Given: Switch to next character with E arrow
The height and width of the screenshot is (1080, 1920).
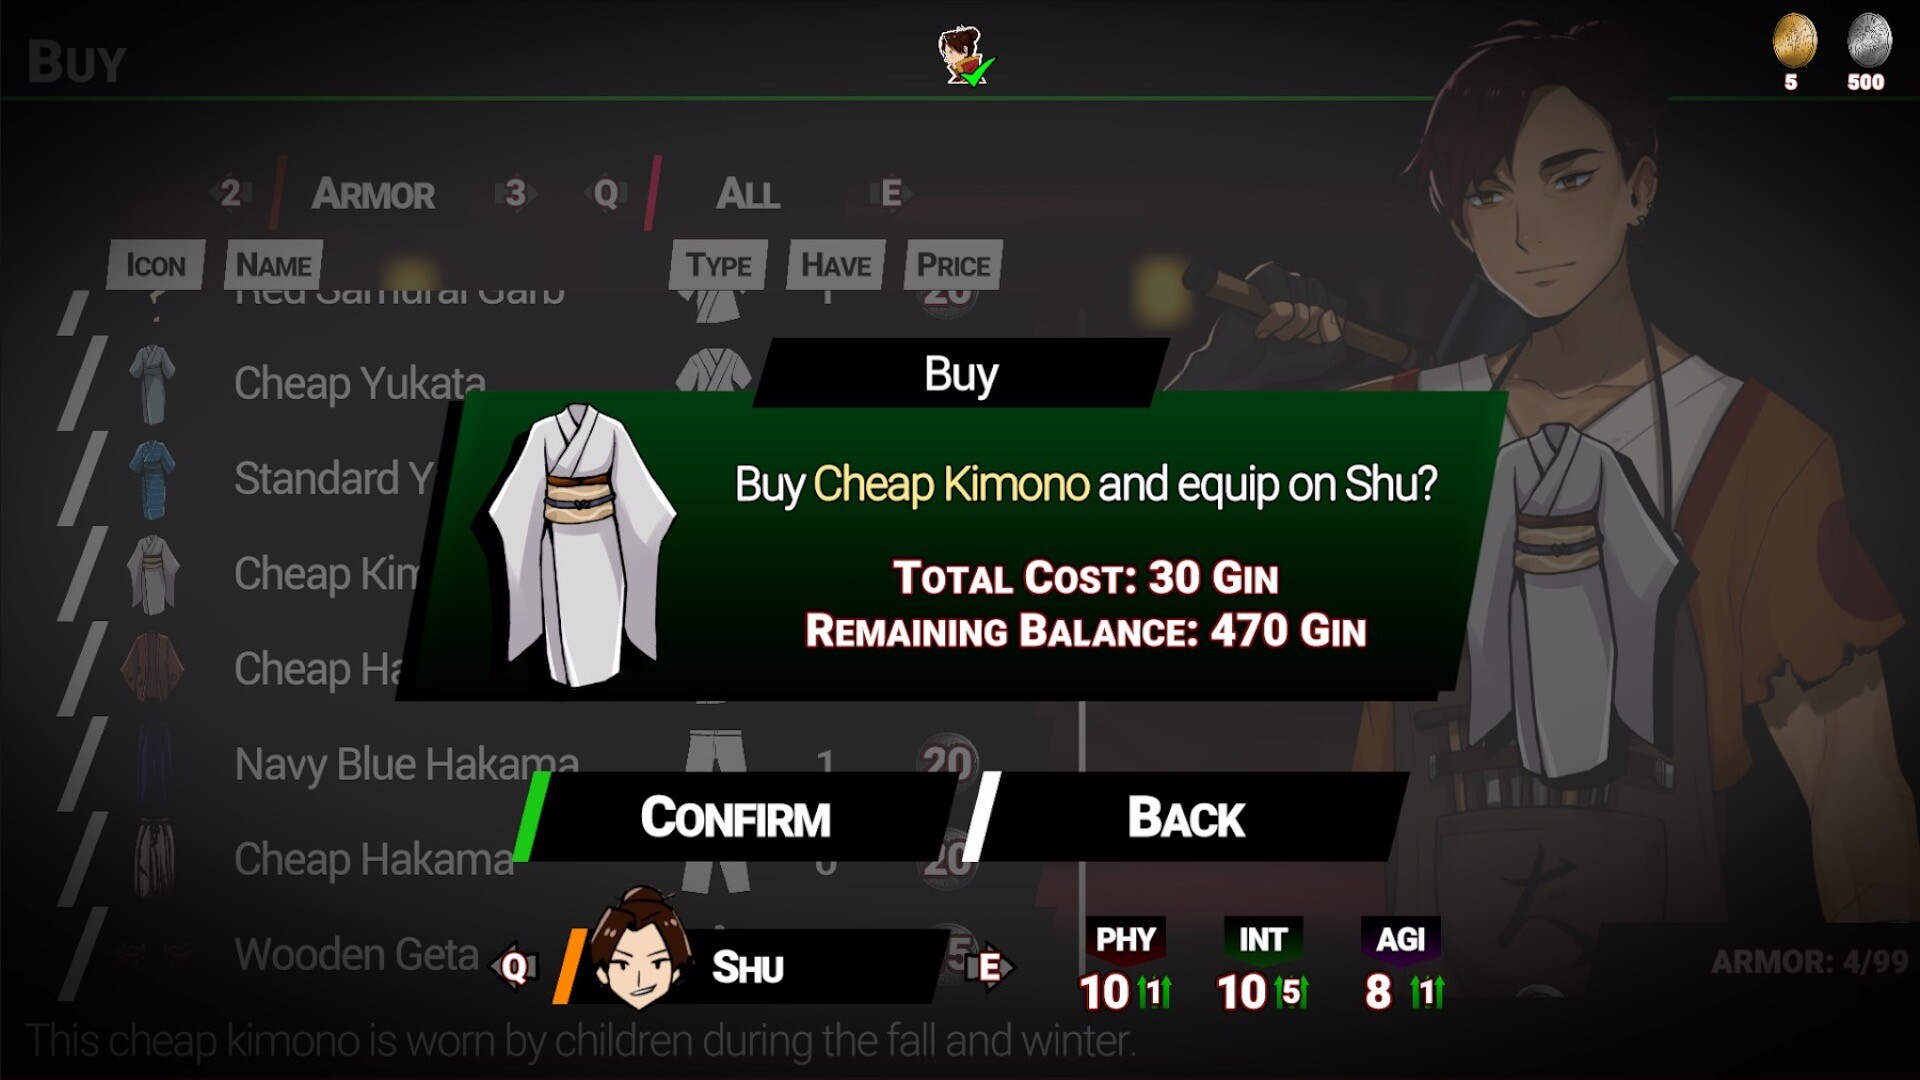Looking at the screenshot, I should (990, 967).
